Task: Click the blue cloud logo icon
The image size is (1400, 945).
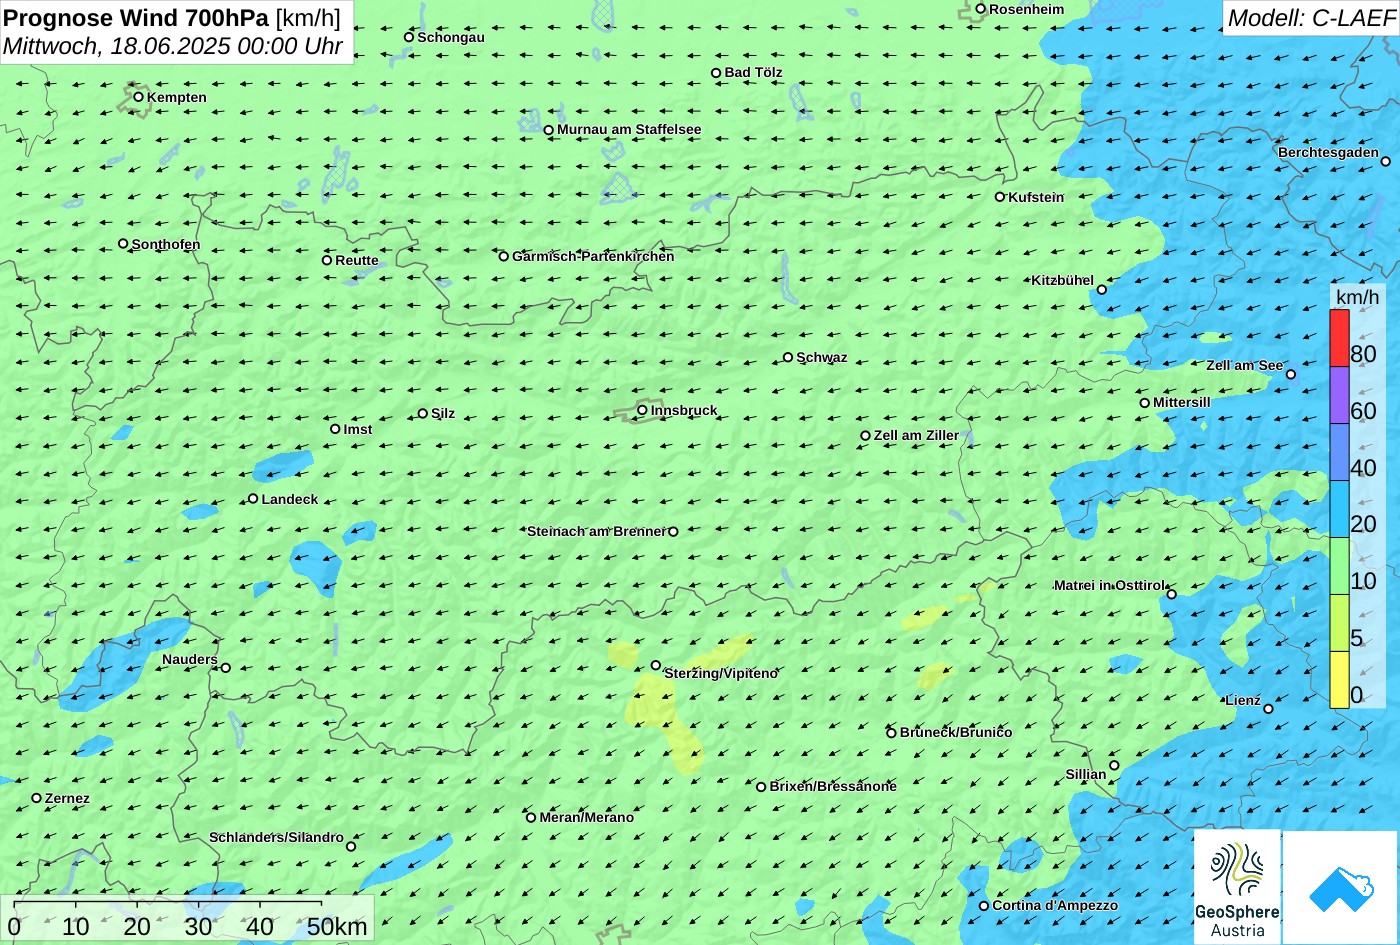Action: [1340, 888]
